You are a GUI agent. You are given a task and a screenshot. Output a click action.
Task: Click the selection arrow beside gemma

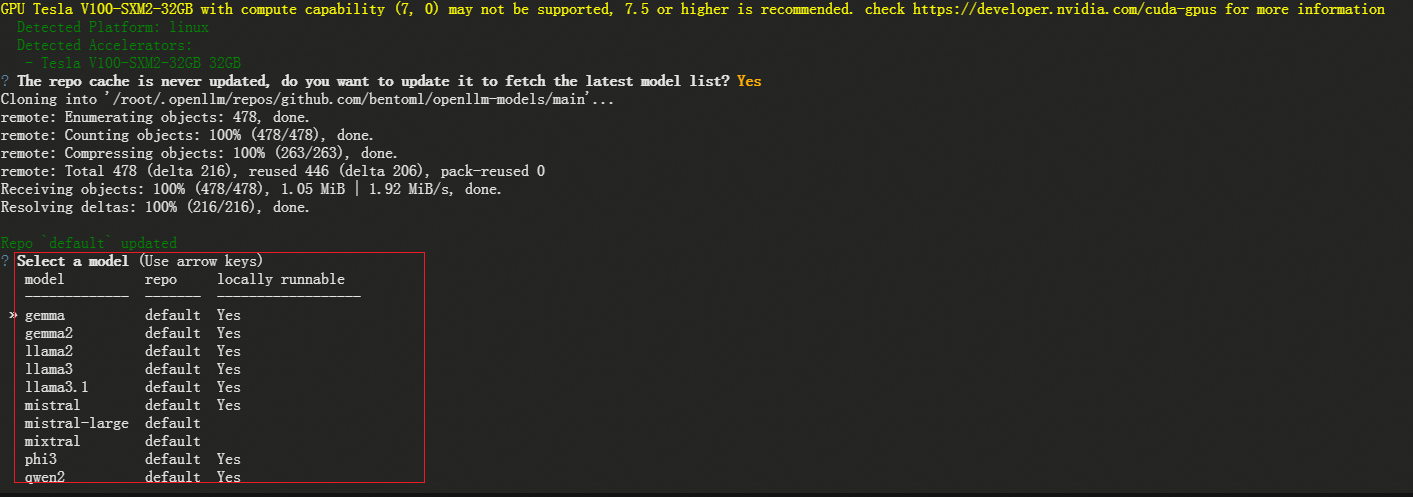point(12,315)
